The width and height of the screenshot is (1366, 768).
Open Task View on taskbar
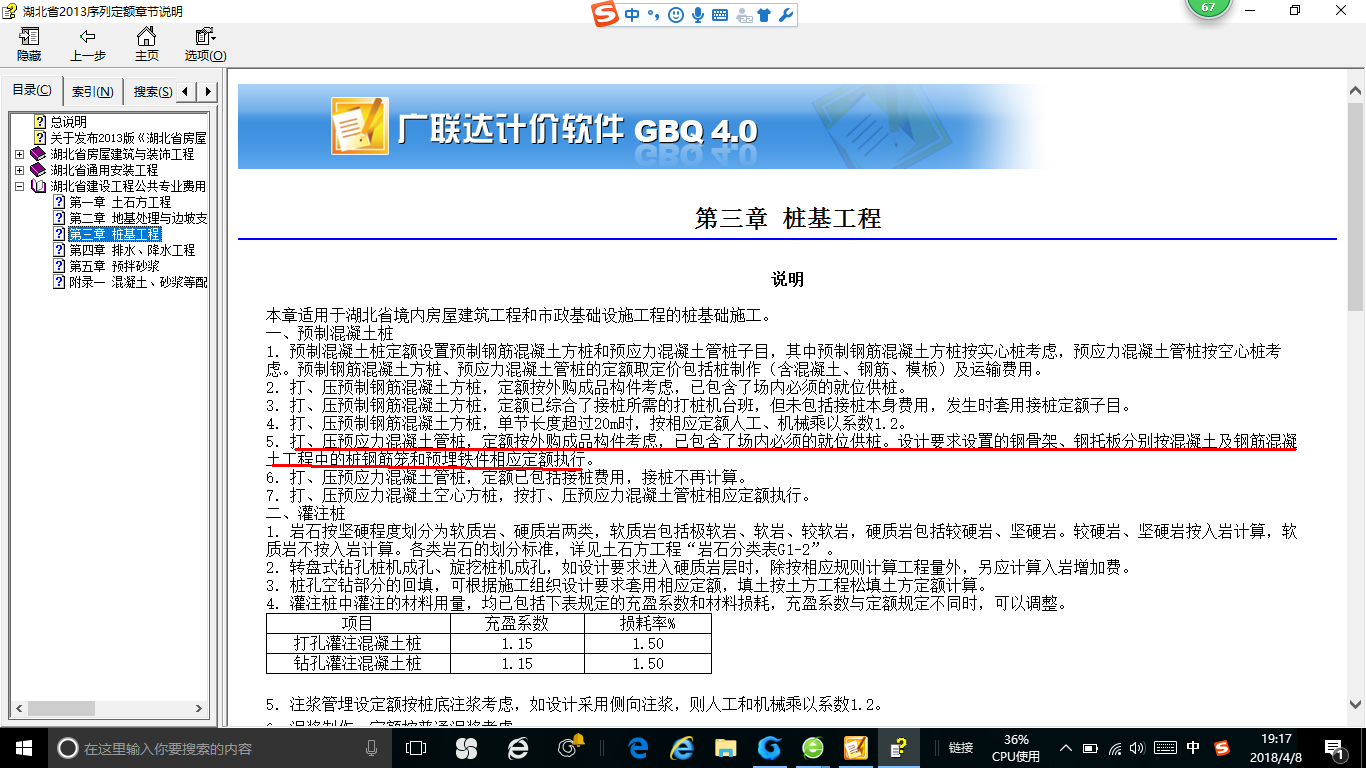tap(415, 747)
